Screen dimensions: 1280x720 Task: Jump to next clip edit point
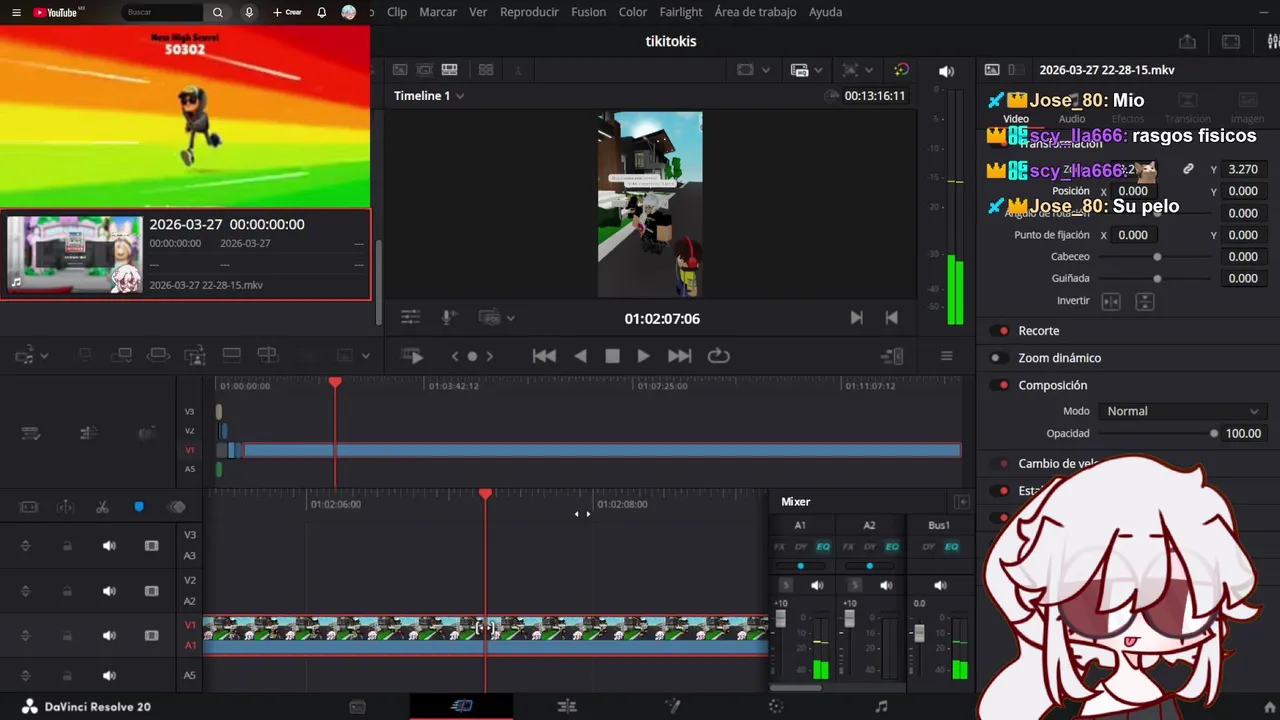[856, 317]
